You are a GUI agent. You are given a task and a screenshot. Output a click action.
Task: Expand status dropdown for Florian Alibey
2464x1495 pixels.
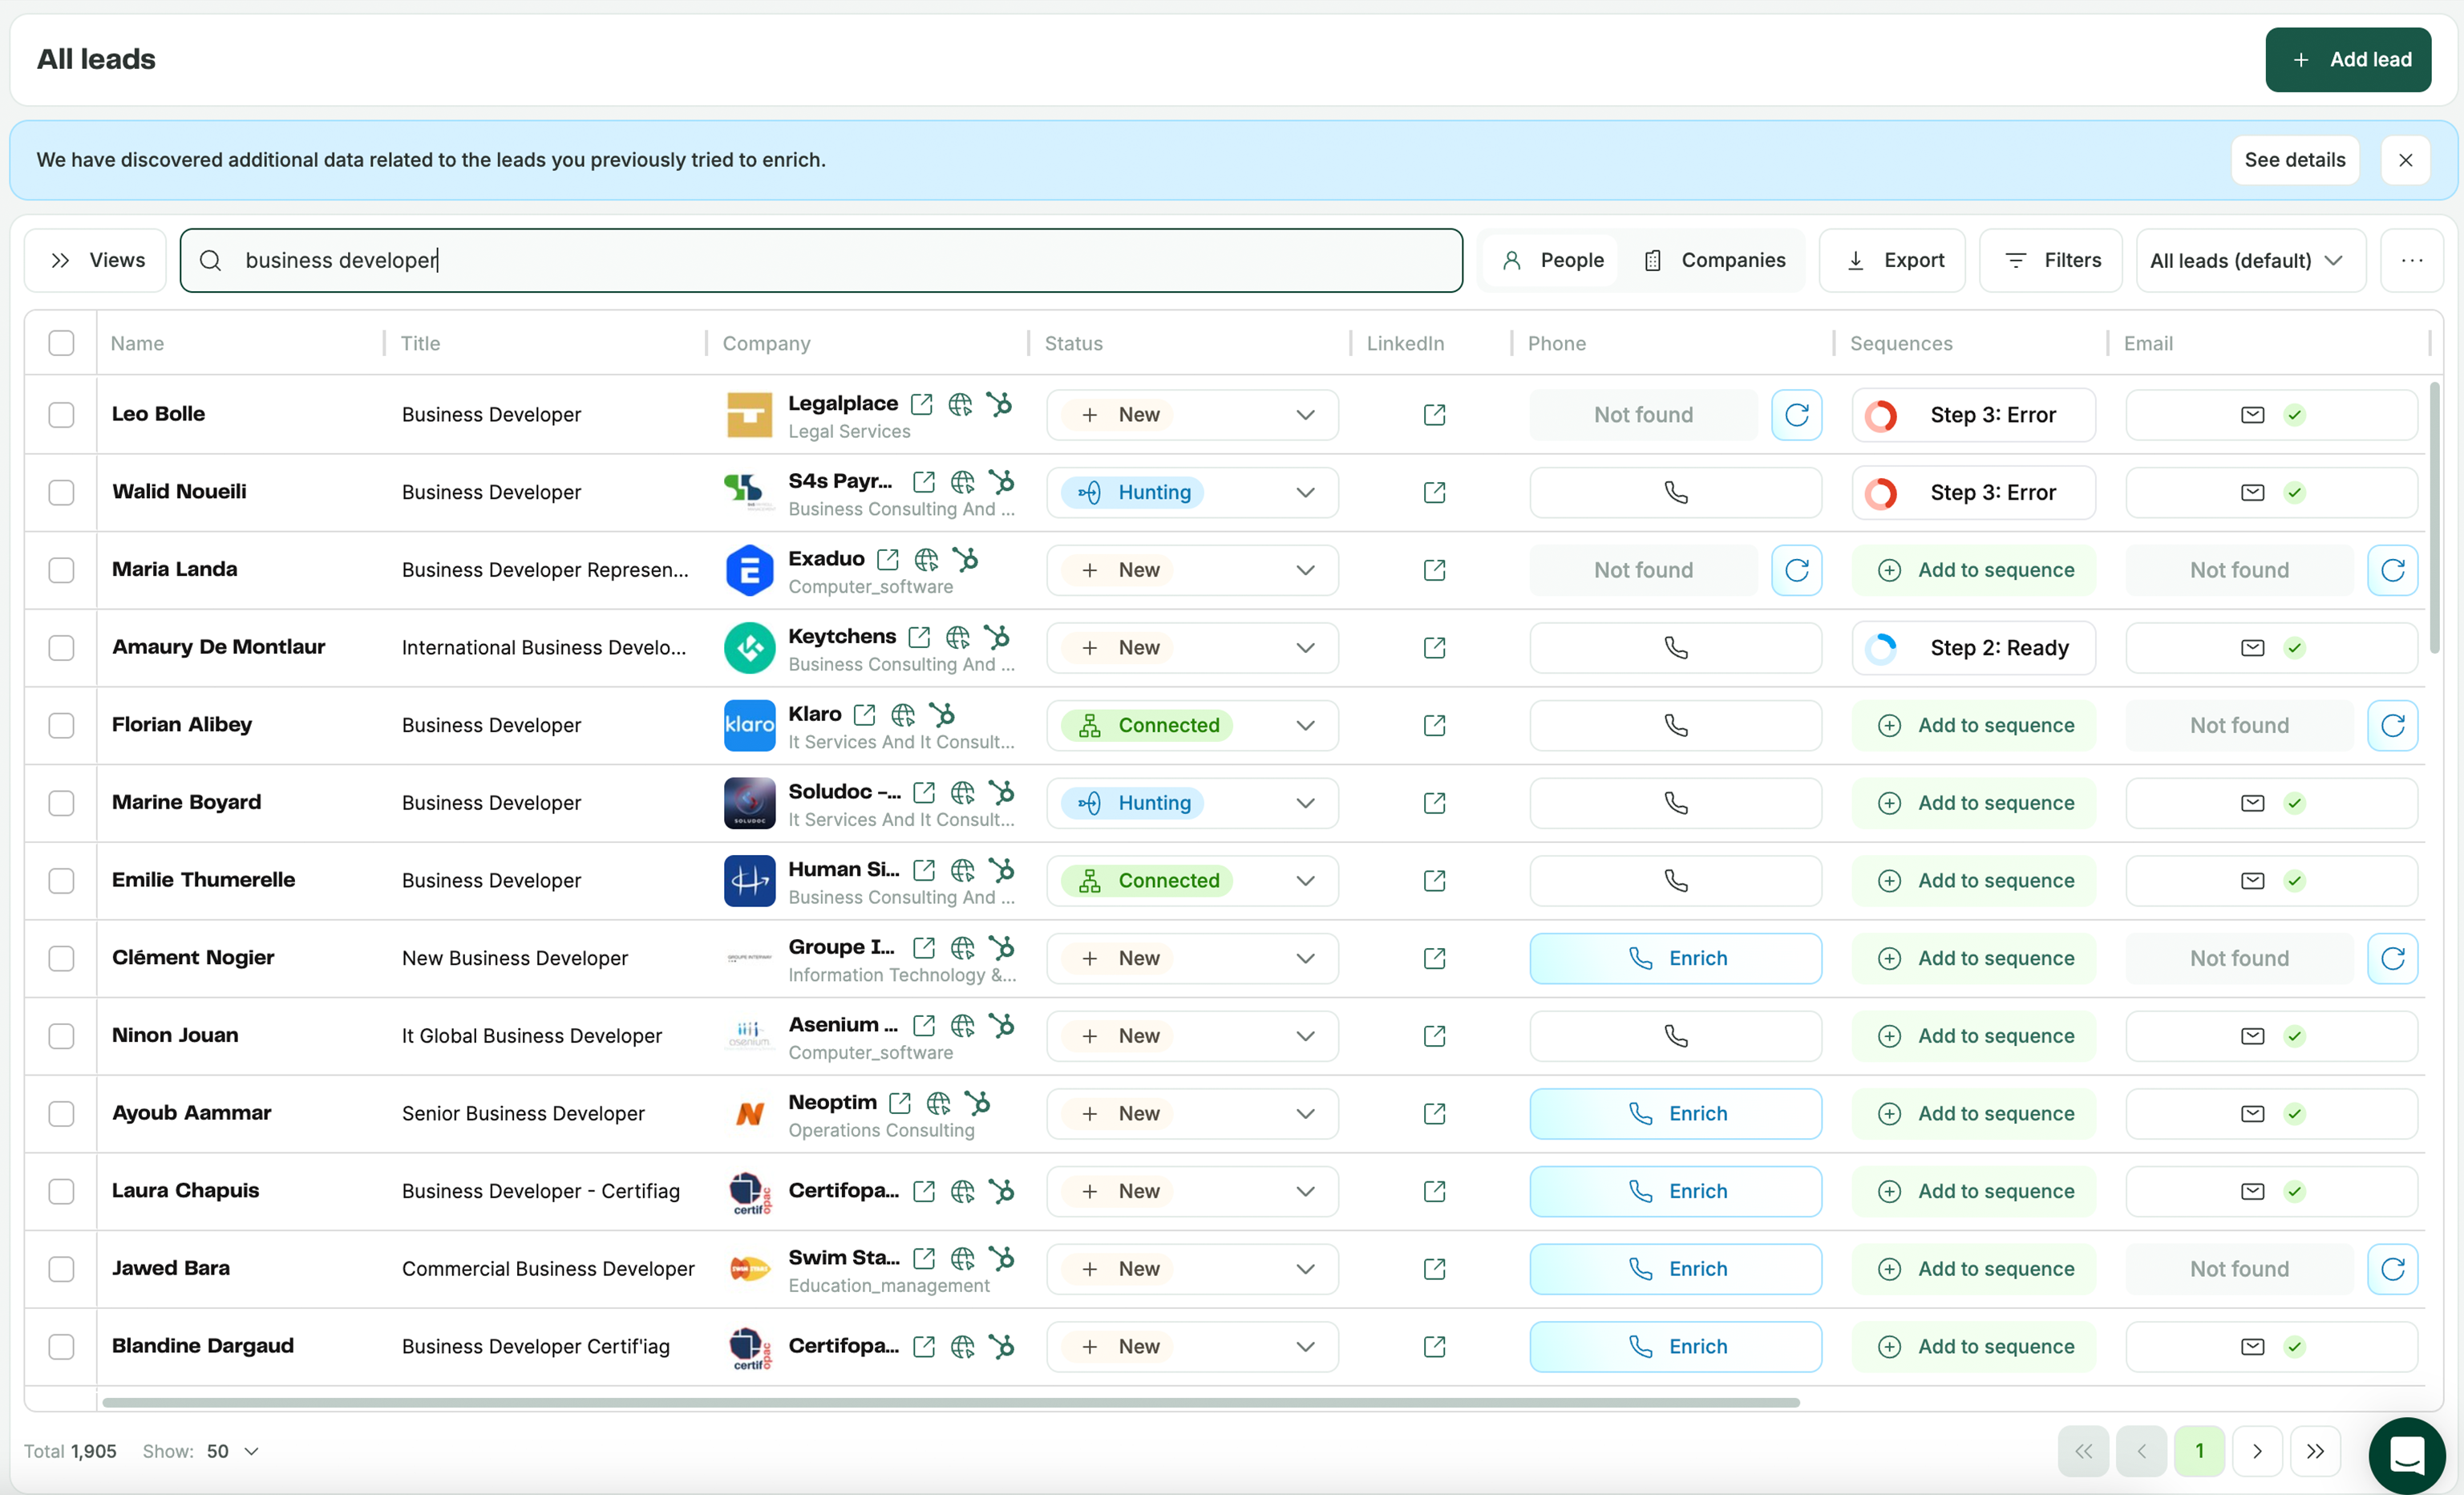tap(1305, 725)
